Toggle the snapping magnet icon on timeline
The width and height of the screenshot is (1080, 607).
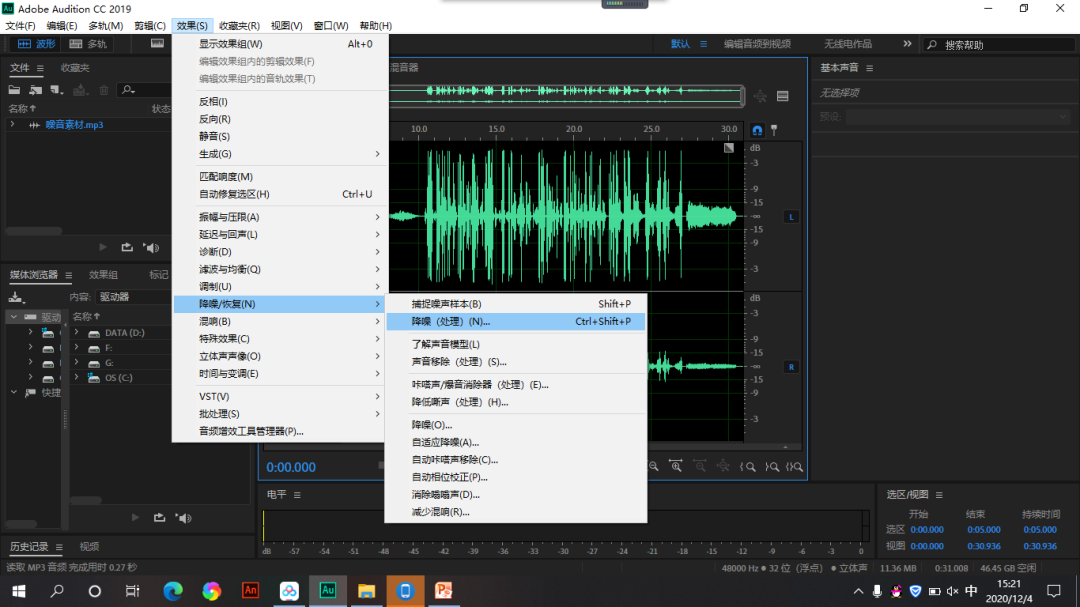point(757,130)
